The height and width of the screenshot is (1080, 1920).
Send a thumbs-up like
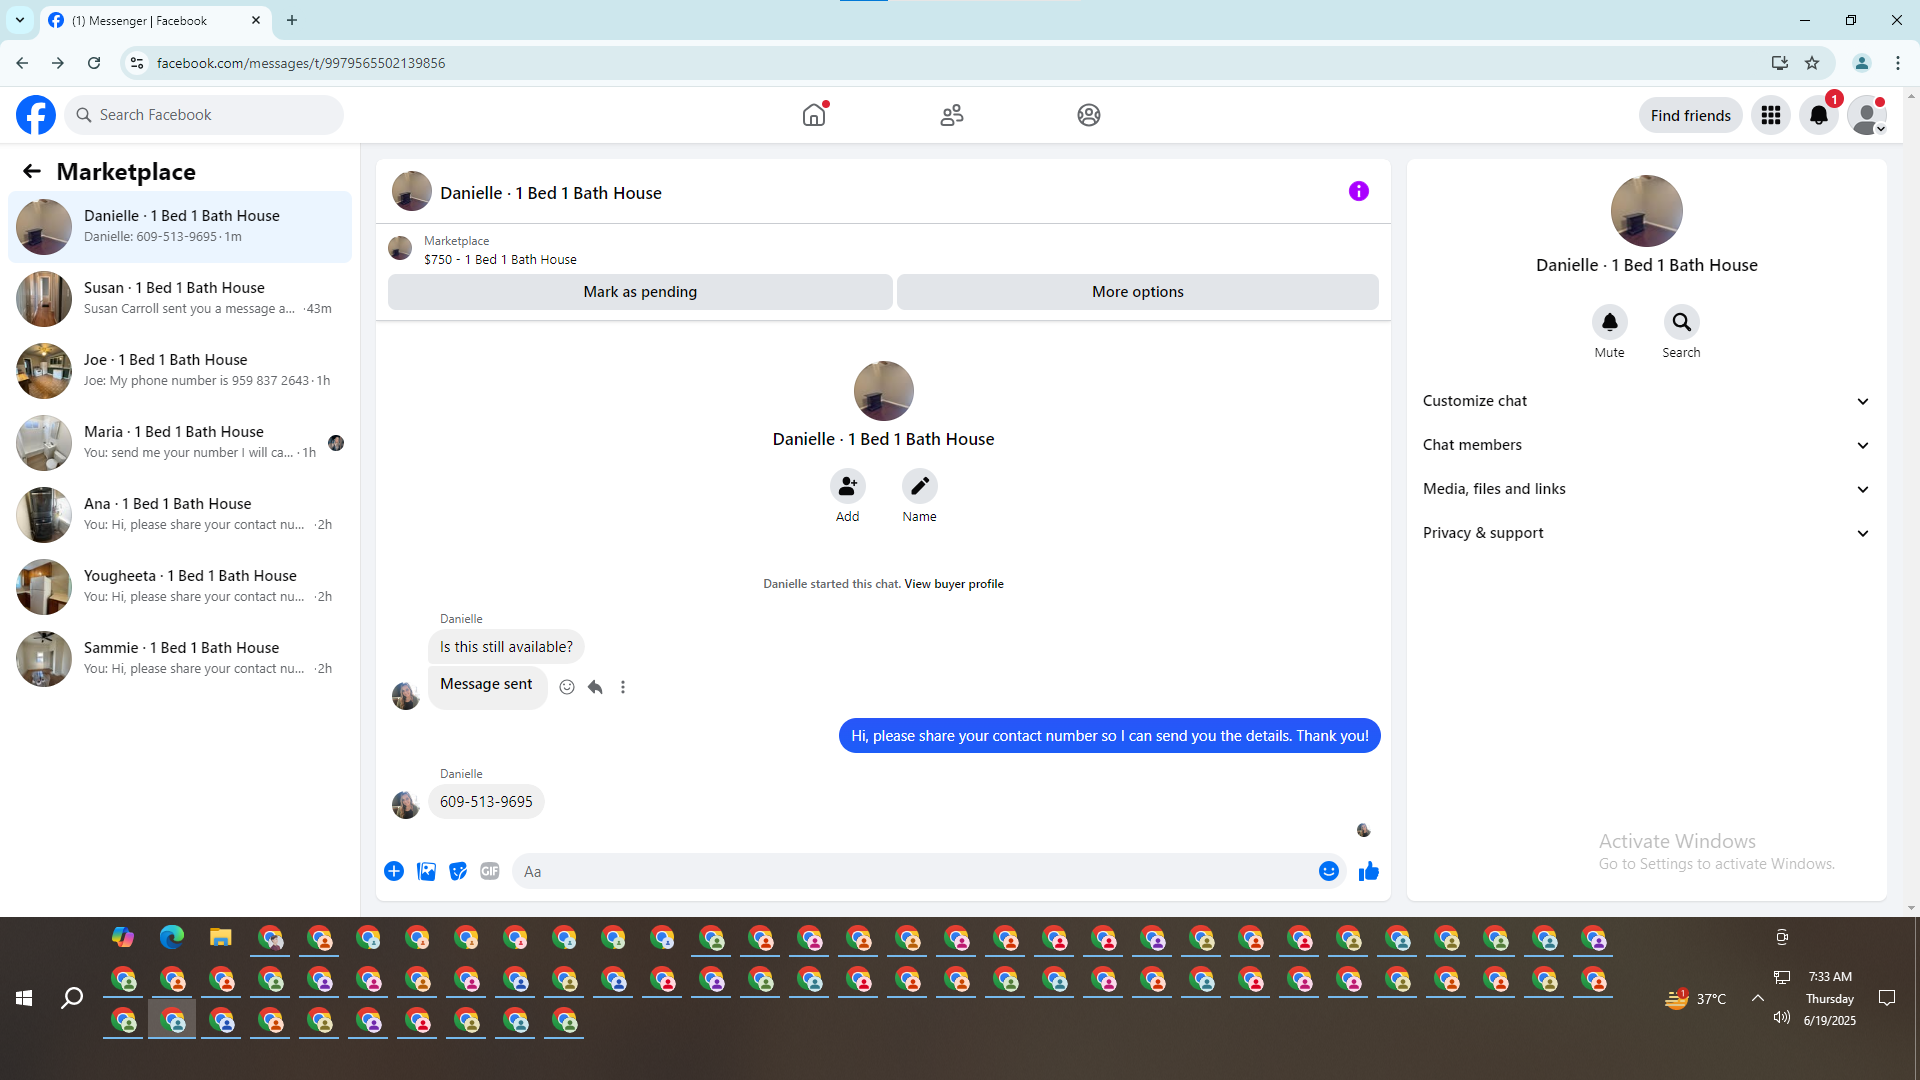click(x=1369, y=871)
